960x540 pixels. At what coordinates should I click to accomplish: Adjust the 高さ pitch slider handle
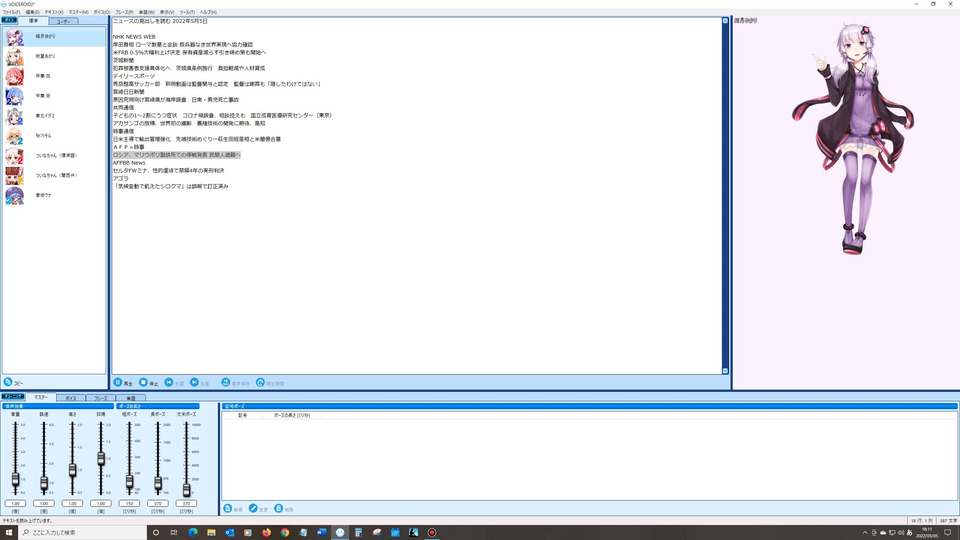click(x=72, y=470)
